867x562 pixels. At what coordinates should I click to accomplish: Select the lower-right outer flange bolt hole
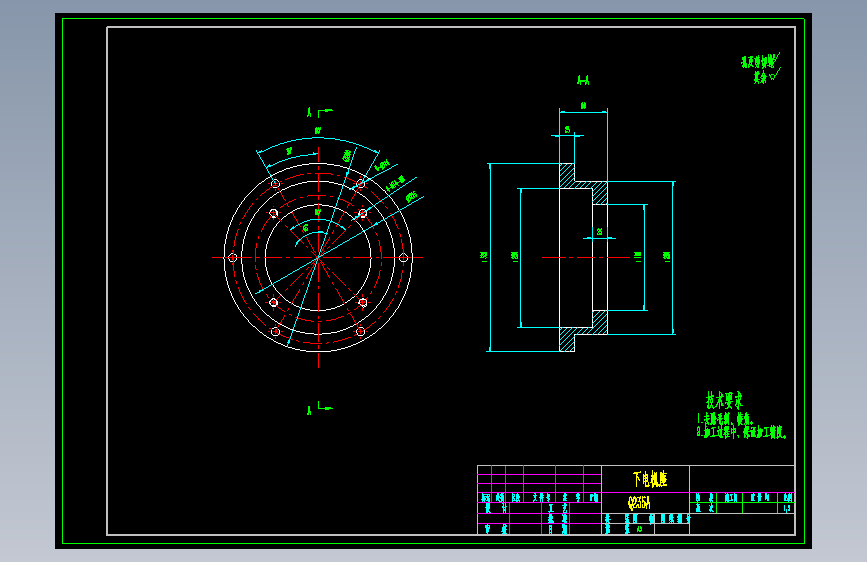[361, 331]
